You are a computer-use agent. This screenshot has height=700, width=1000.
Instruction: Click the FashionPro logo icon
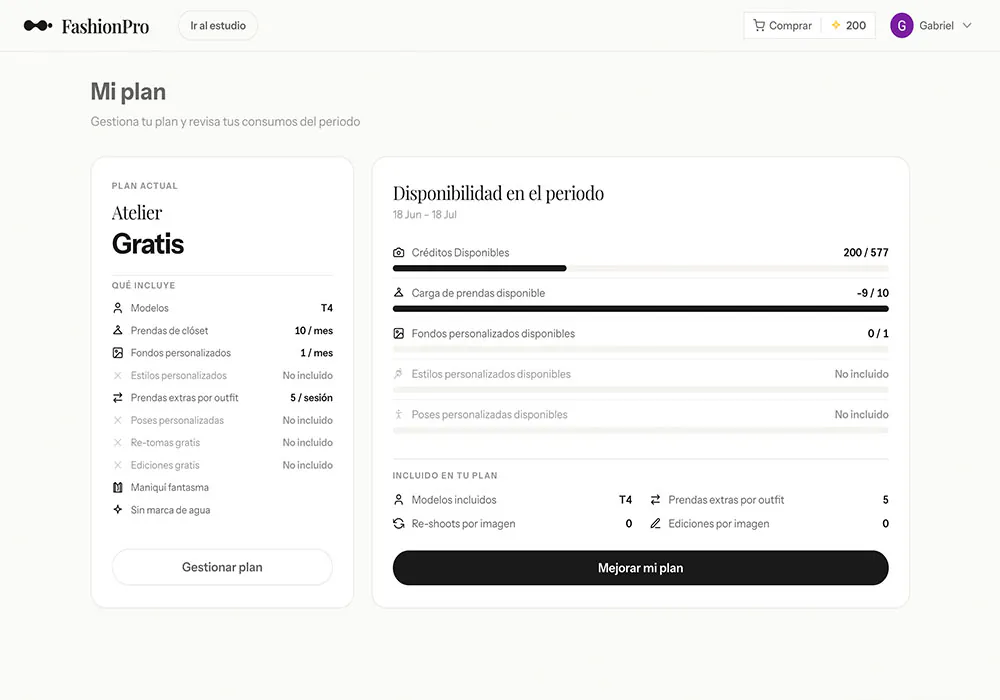tap(38, 26)
